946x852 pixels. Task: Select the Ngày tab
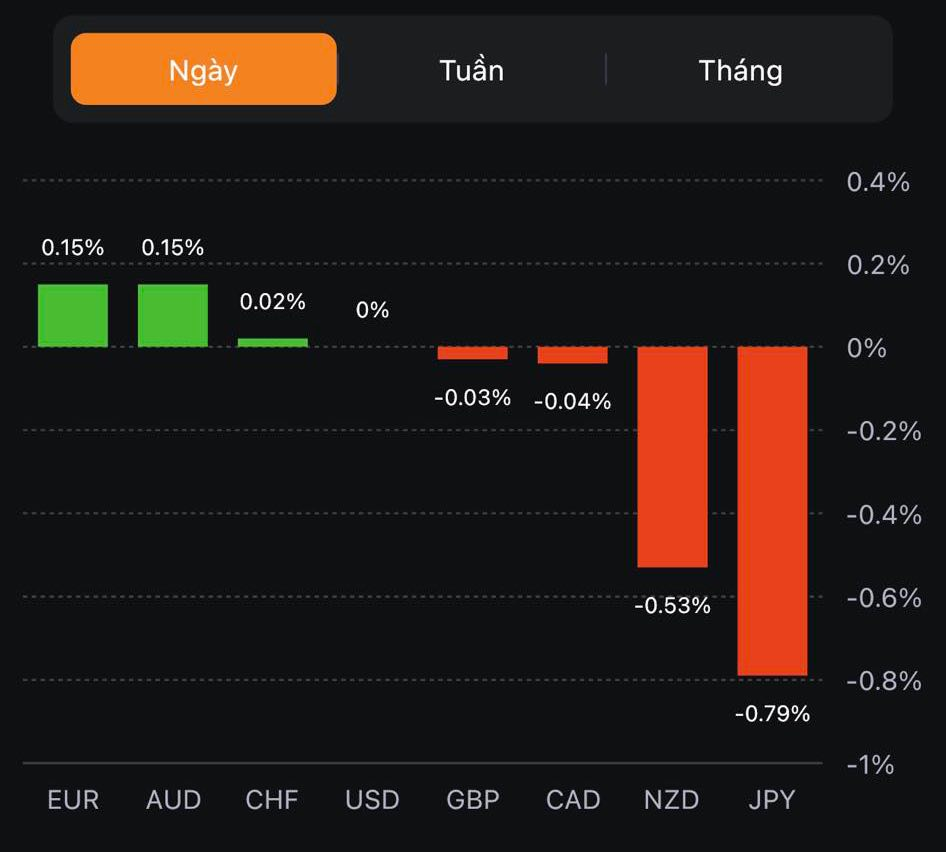[203, 70]
